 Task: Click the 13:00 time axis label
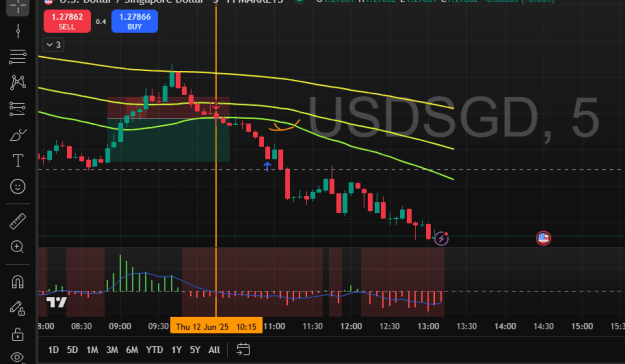pyautogui.click(x=428, y=326)
